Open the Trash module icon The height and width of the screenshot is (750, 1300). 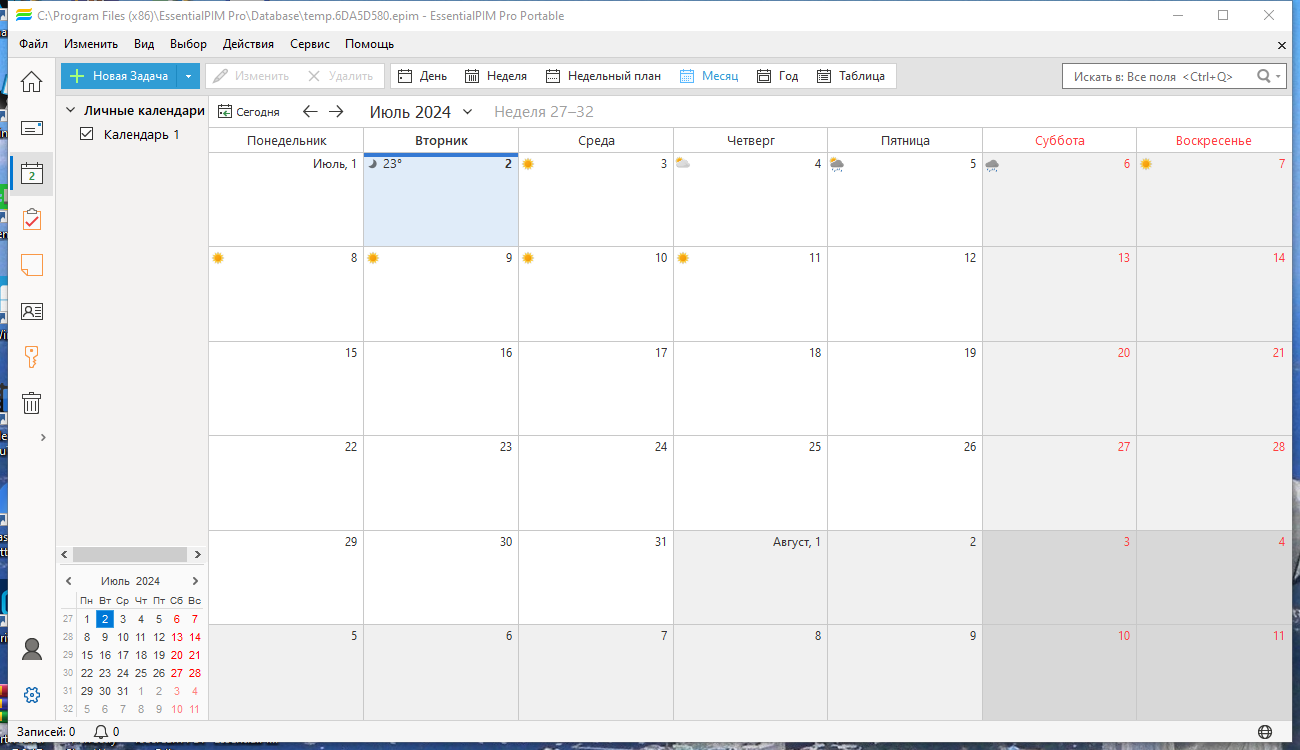point(32,403)
